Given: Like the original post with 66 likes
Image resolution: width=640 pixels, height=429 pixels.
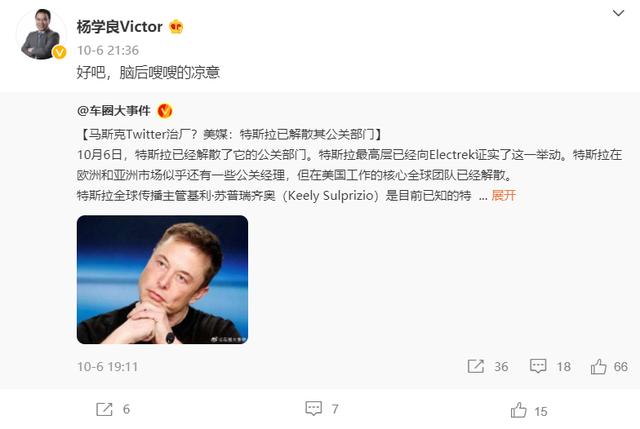Looking at the screenshot, I should pos(609,367).
